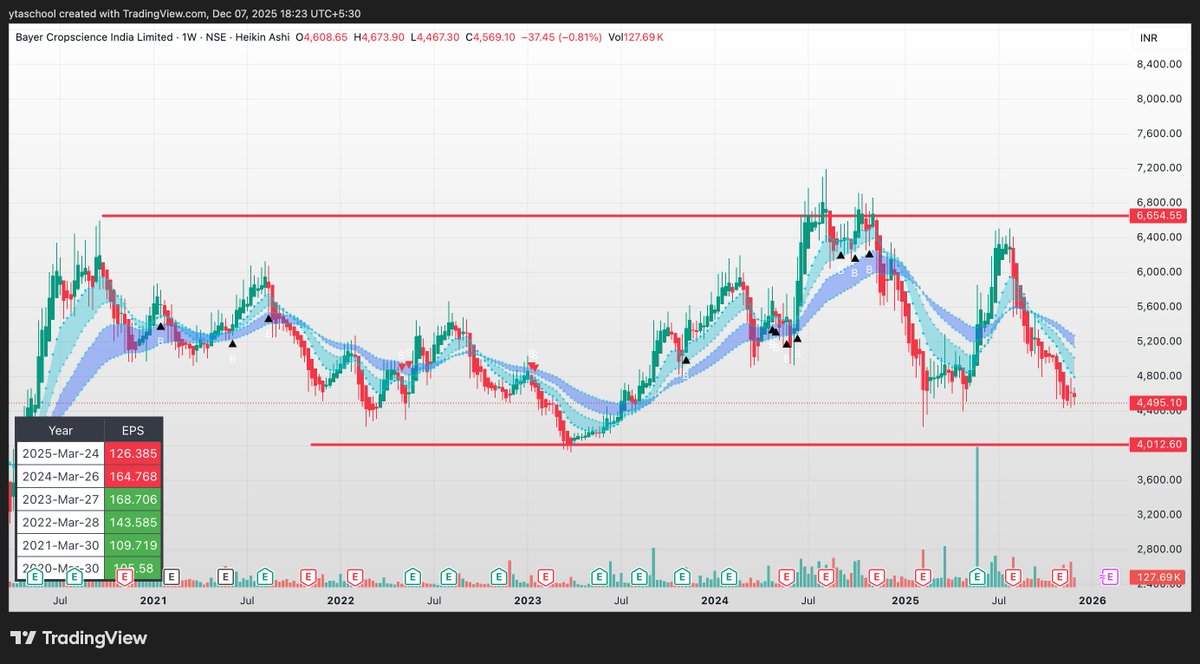Click the 2025 time axis label

(905, 601)
